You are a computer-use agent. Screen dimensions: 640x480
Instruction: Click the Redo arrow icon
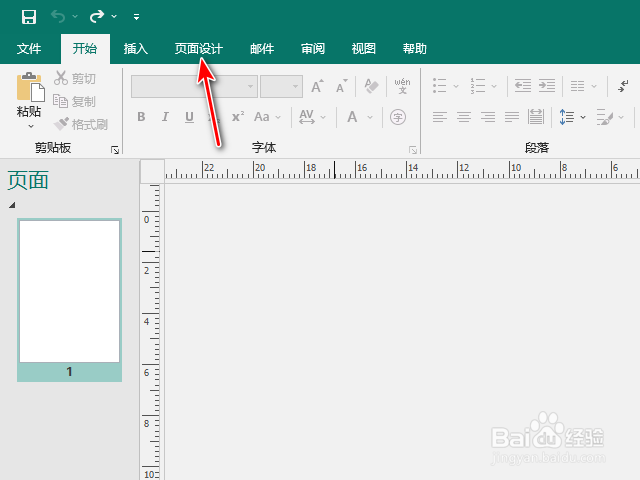click(97, 17)
